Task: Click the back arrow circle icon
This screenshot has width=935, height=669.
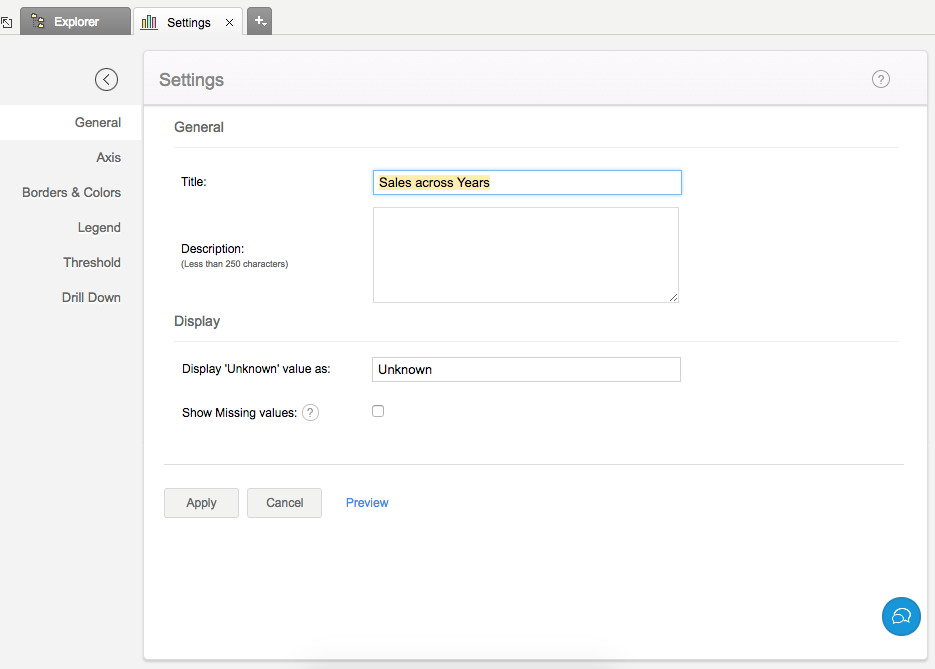Action: [x=106, y=80]
